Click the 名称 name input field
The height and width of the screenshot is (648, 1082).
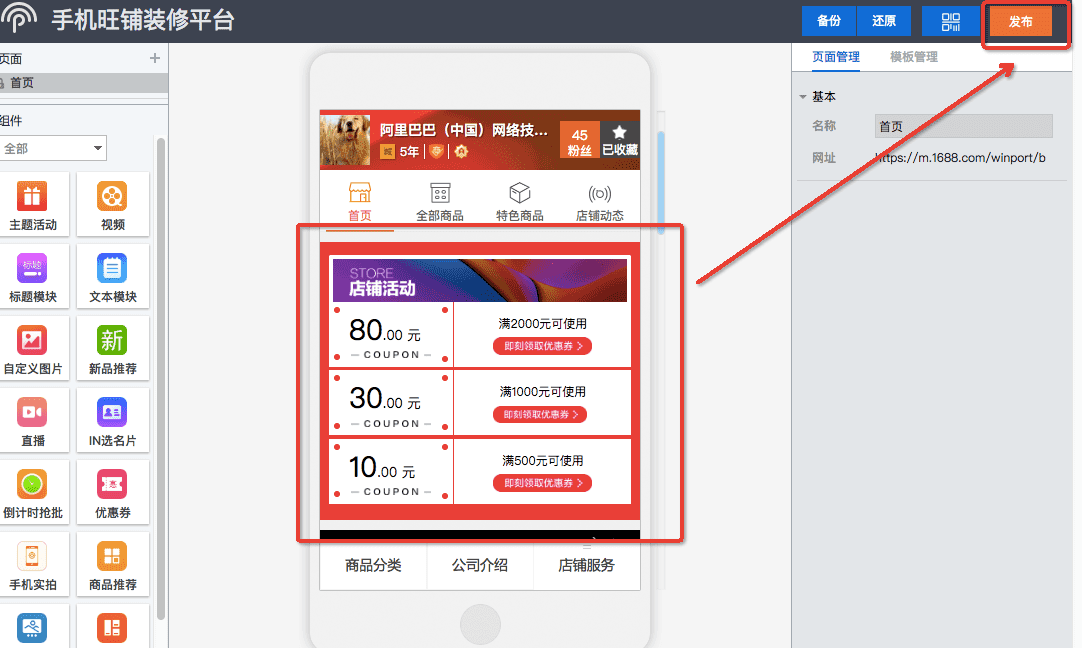[963, 126]
